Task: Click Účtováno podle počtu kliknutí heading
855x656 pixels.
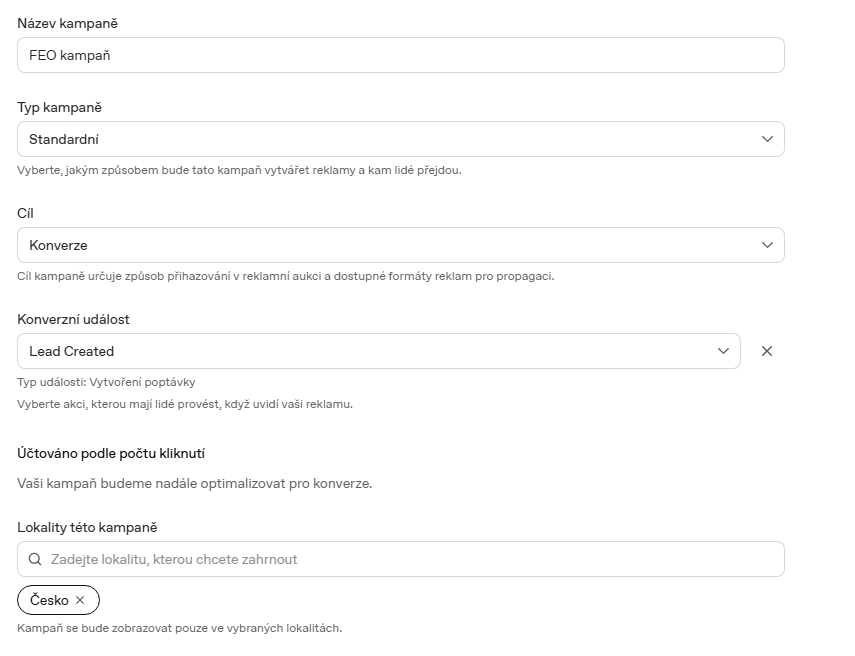Action: click(111, 453)
